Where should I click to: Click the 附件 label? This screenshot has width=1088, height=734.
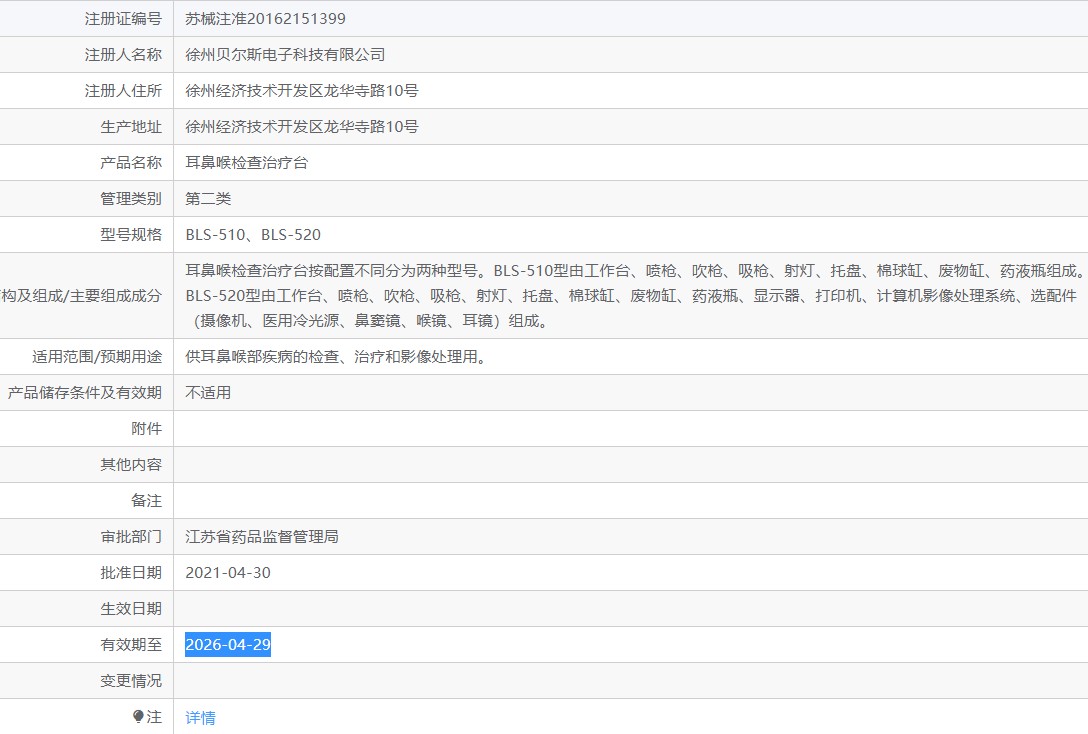pyautogui.click(x=146, y=429)
